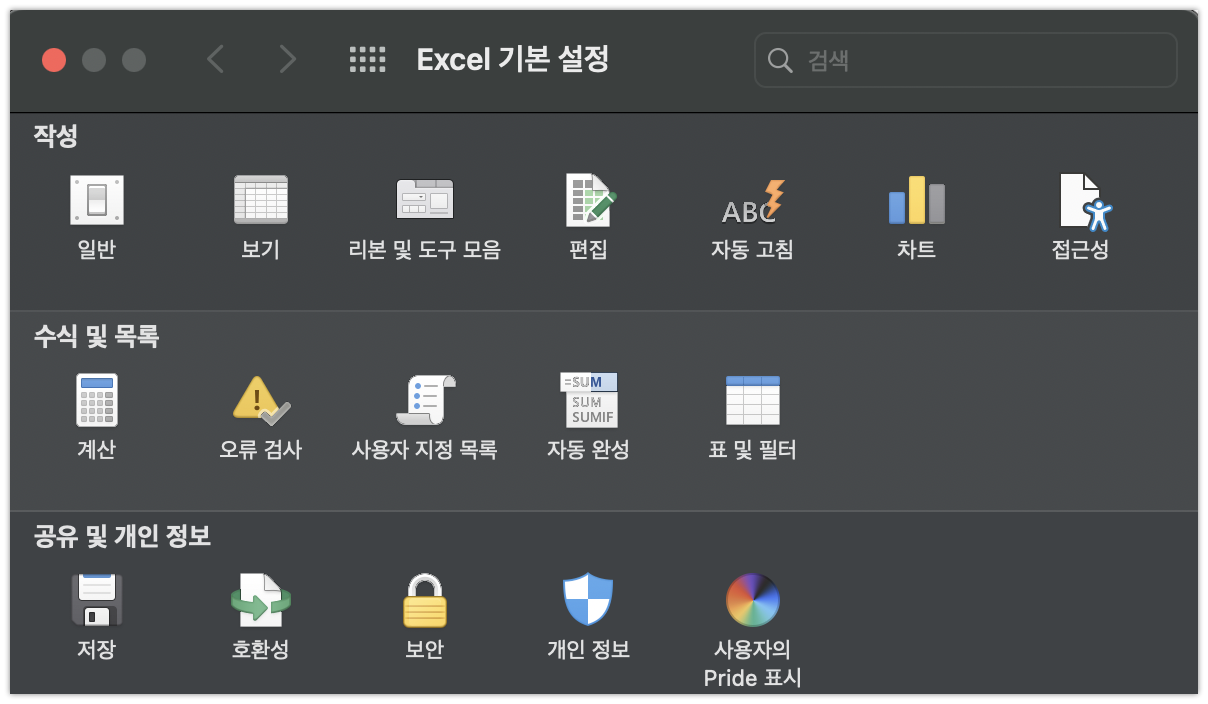Open 개인 정보 (Privacy) shield icon
Image resolution: width=1208 pixels, height=704 pixels.
[588, 600]
